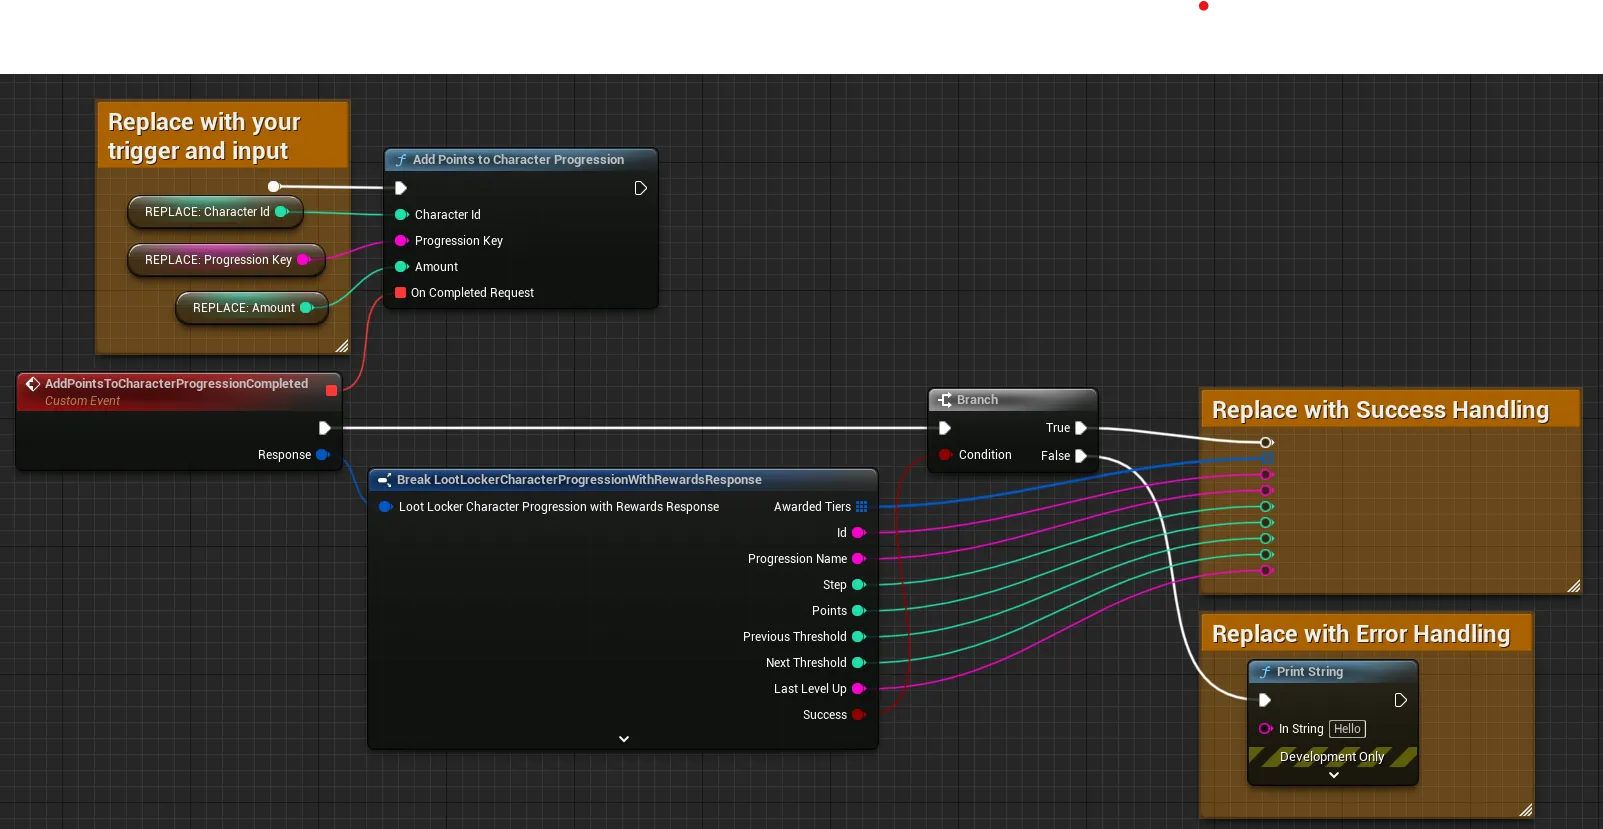Click the Next Threshold output pin

tap(858, 663)
